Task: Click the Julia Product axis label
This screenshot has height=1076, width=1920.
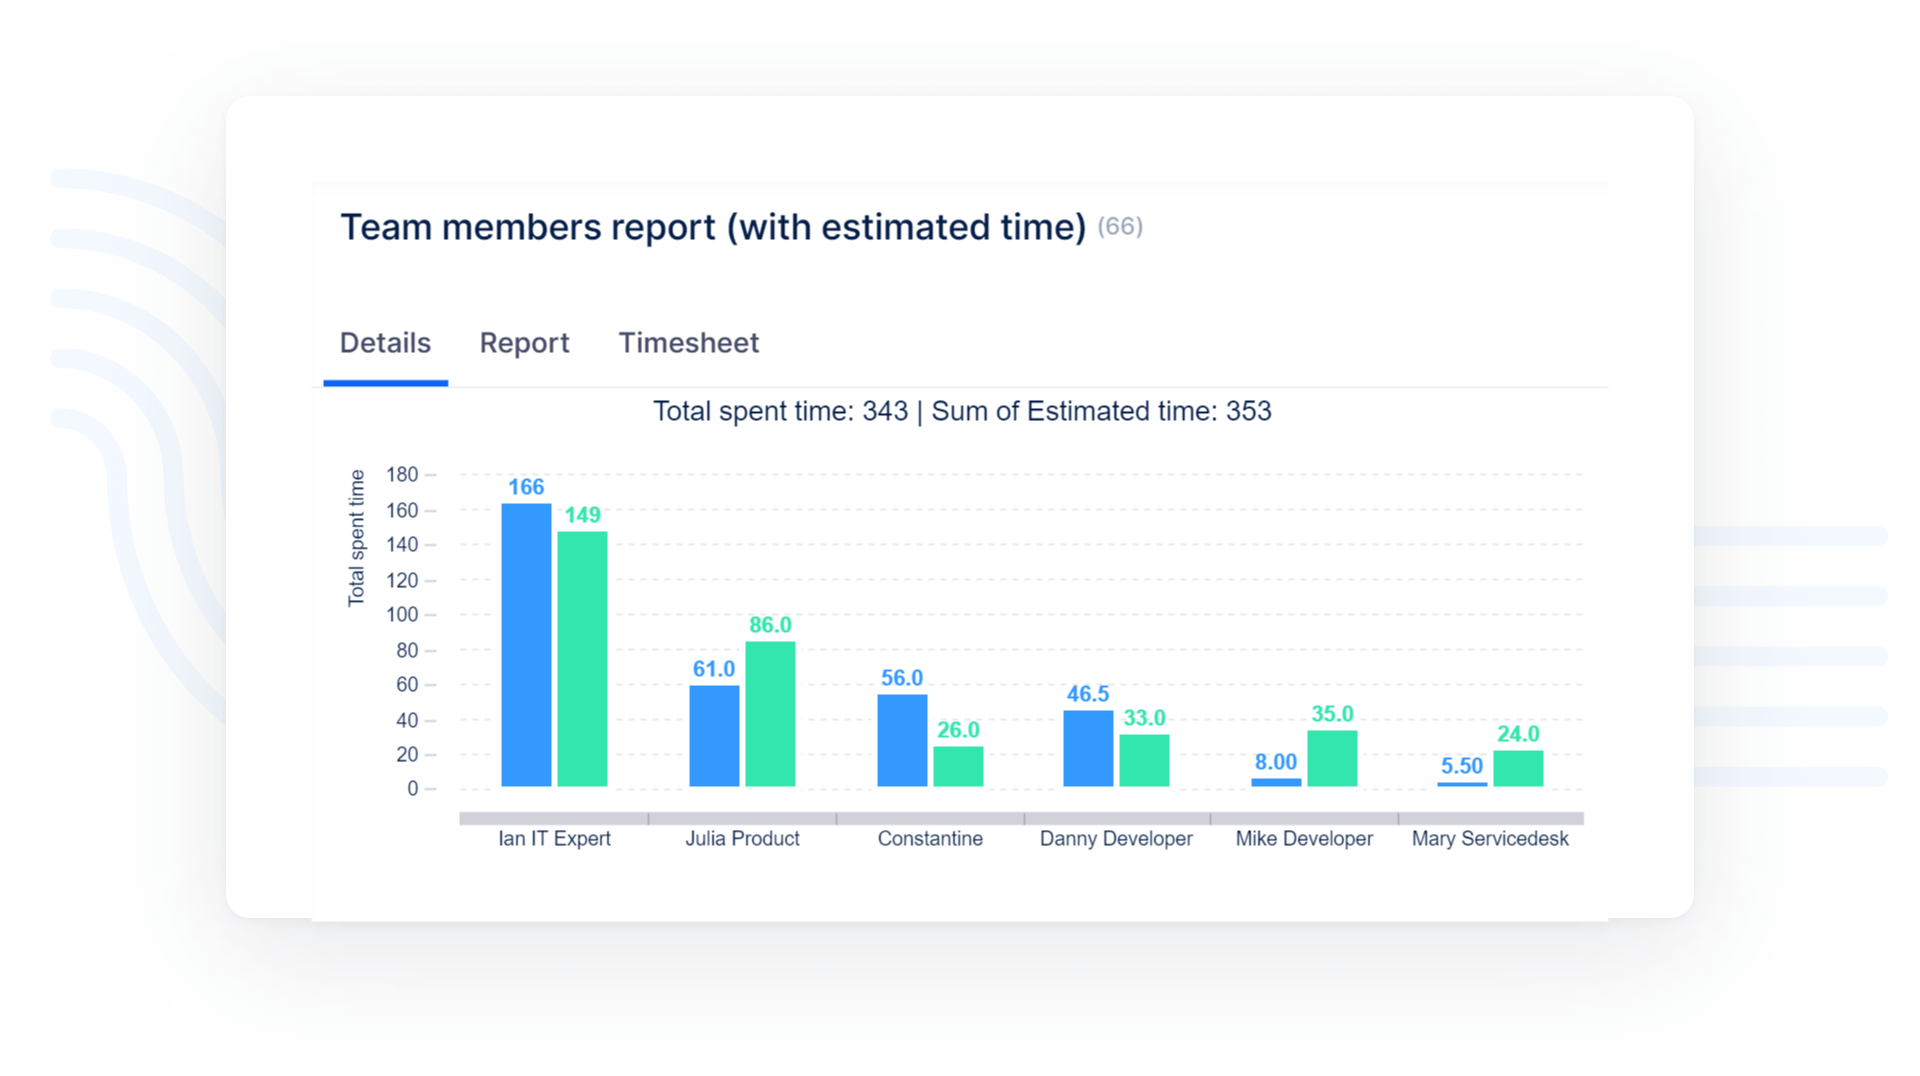Action: pyautogui.click(x=742, y=839)
